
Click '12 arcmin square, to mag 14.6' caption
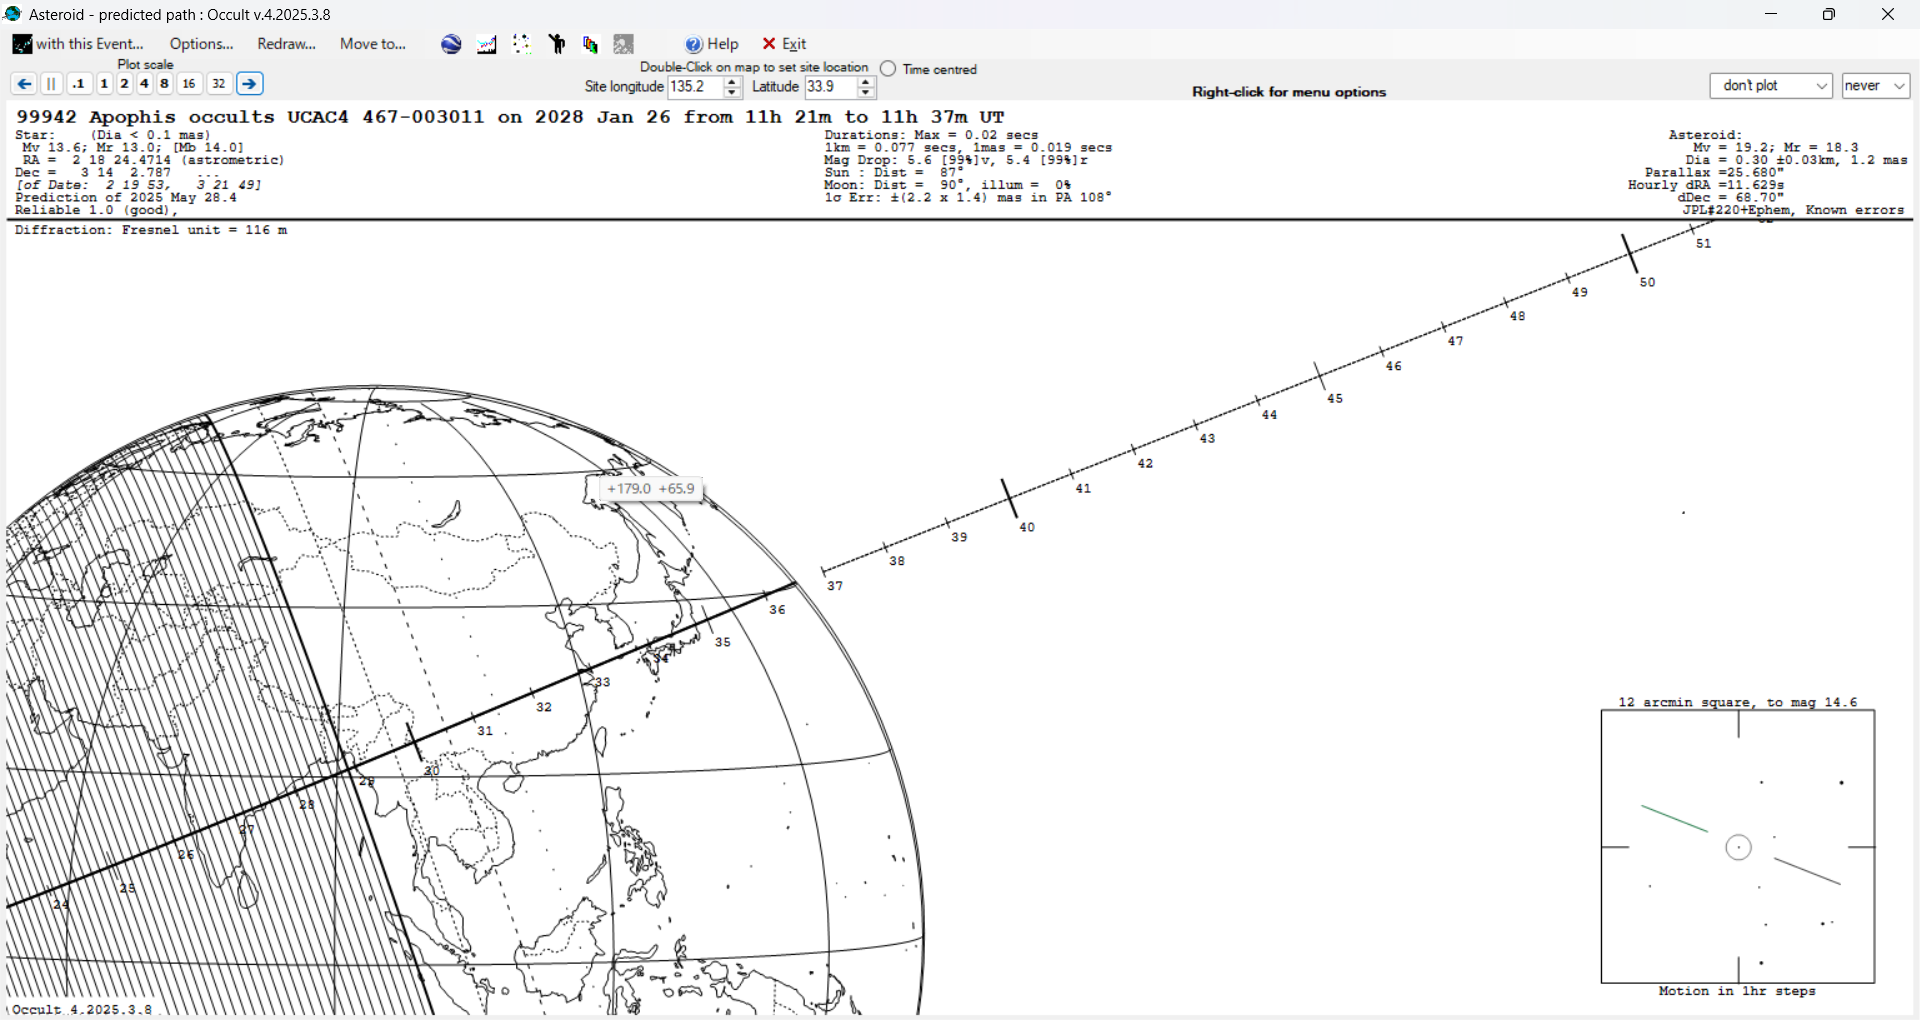[x=1738, y=702]
